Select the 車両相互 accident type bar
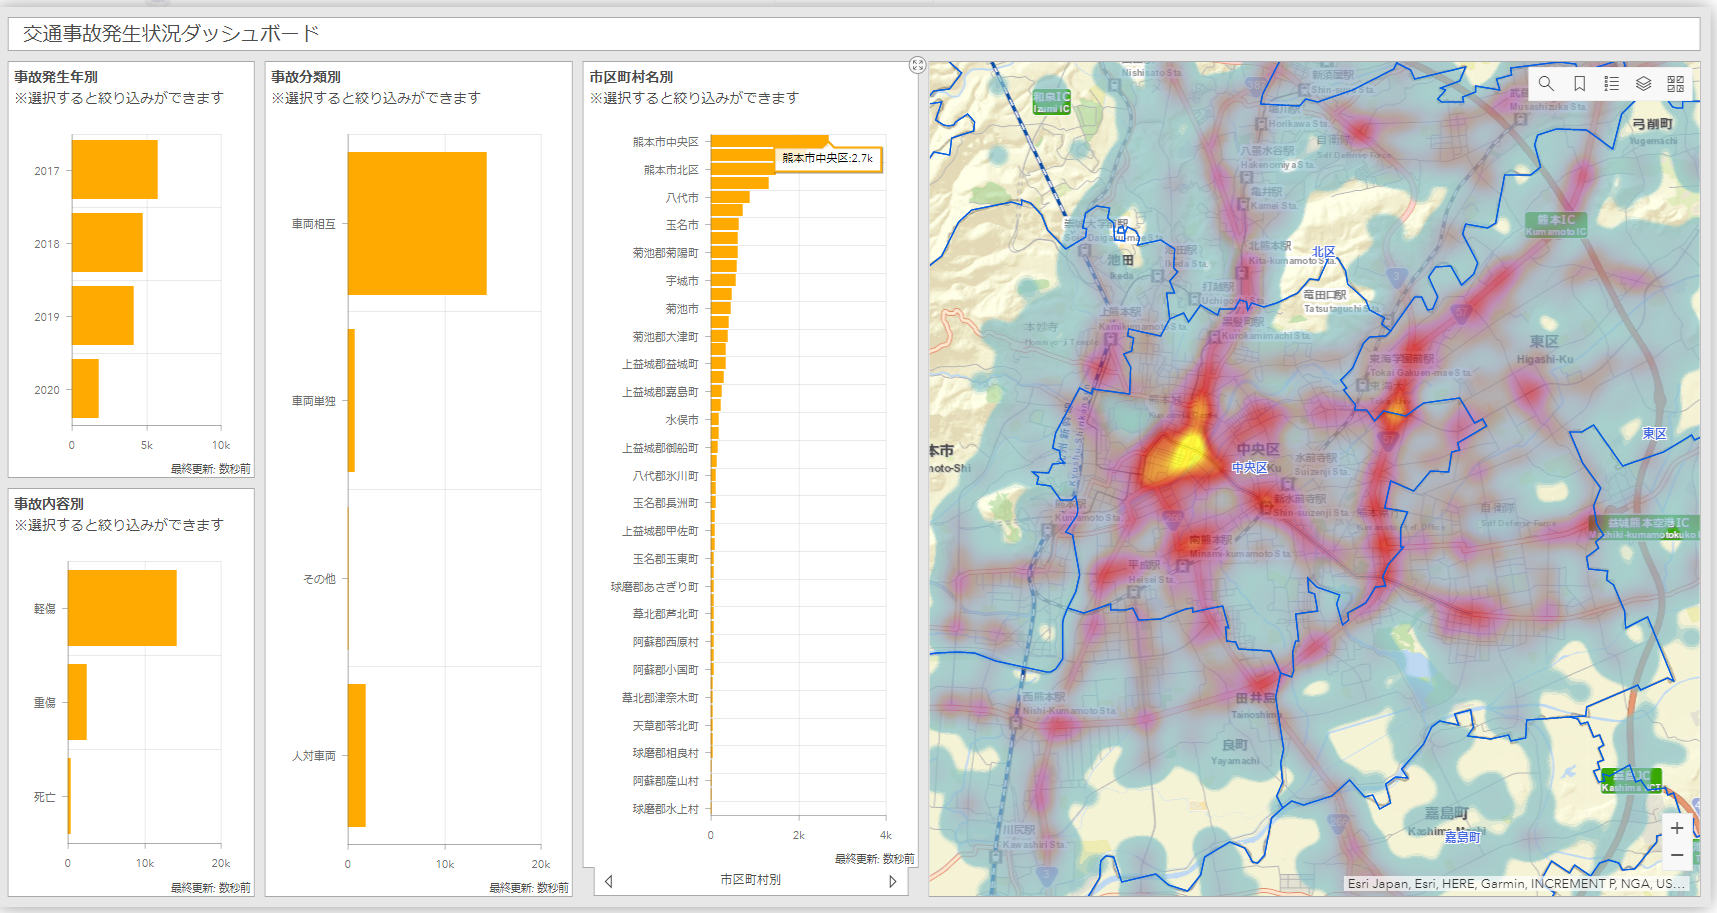1717x913 pixels. [x=416, y=224]
